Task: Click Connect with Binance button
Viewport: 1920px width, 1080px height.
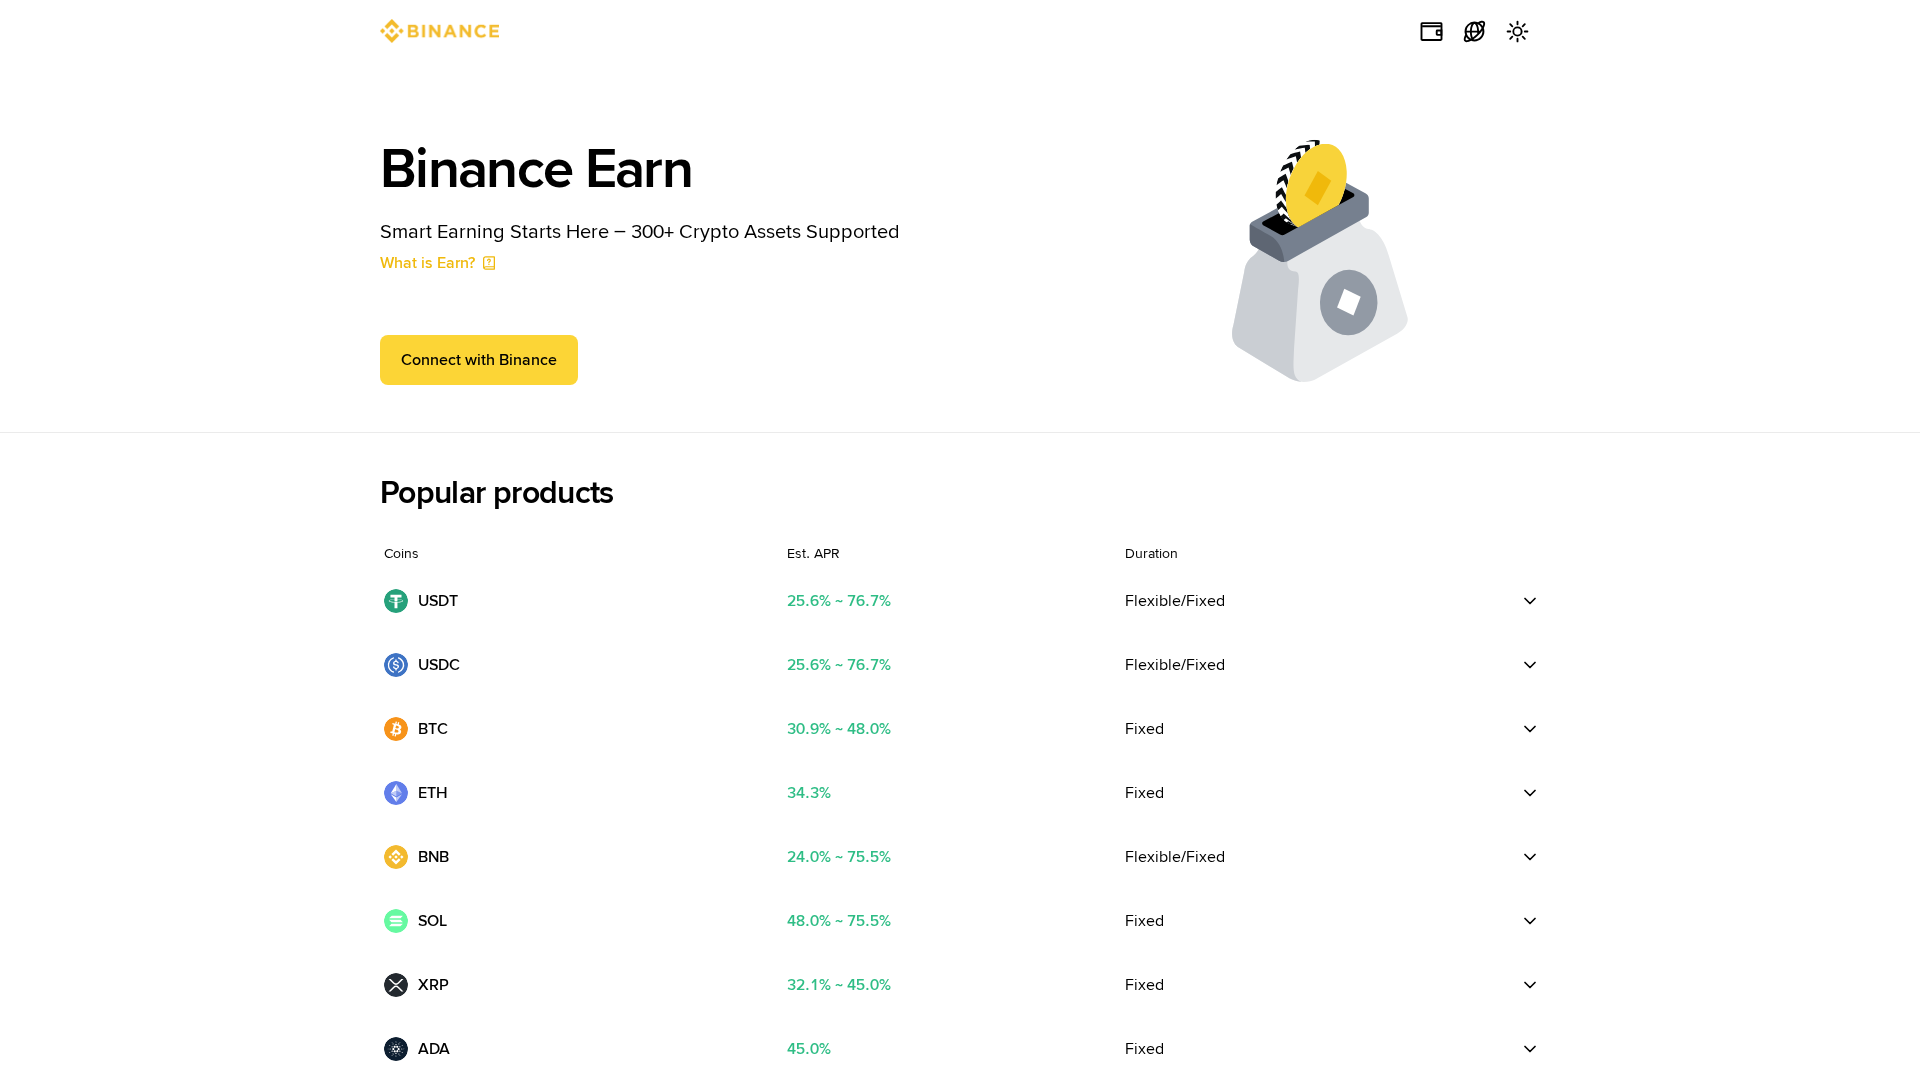Action: click(479, 360)
